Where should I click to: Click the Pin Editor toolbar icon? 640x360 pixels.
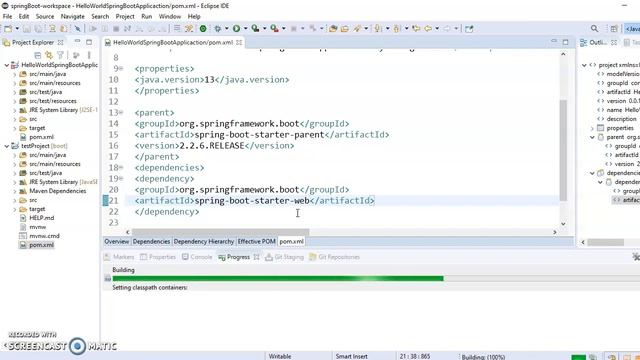coord(469,29)
